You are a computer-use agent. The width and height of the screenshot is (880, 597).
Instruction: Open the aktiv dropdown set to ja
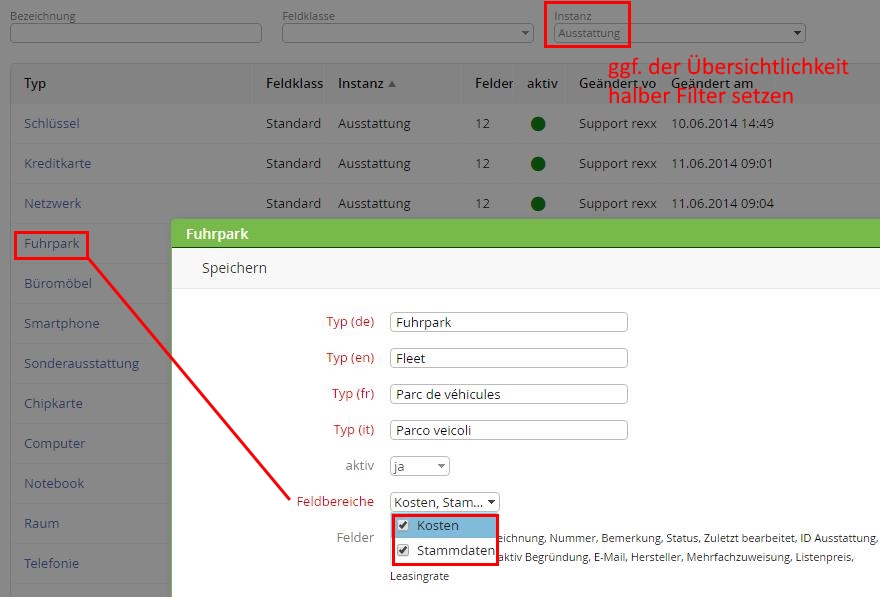coord(420,466)
